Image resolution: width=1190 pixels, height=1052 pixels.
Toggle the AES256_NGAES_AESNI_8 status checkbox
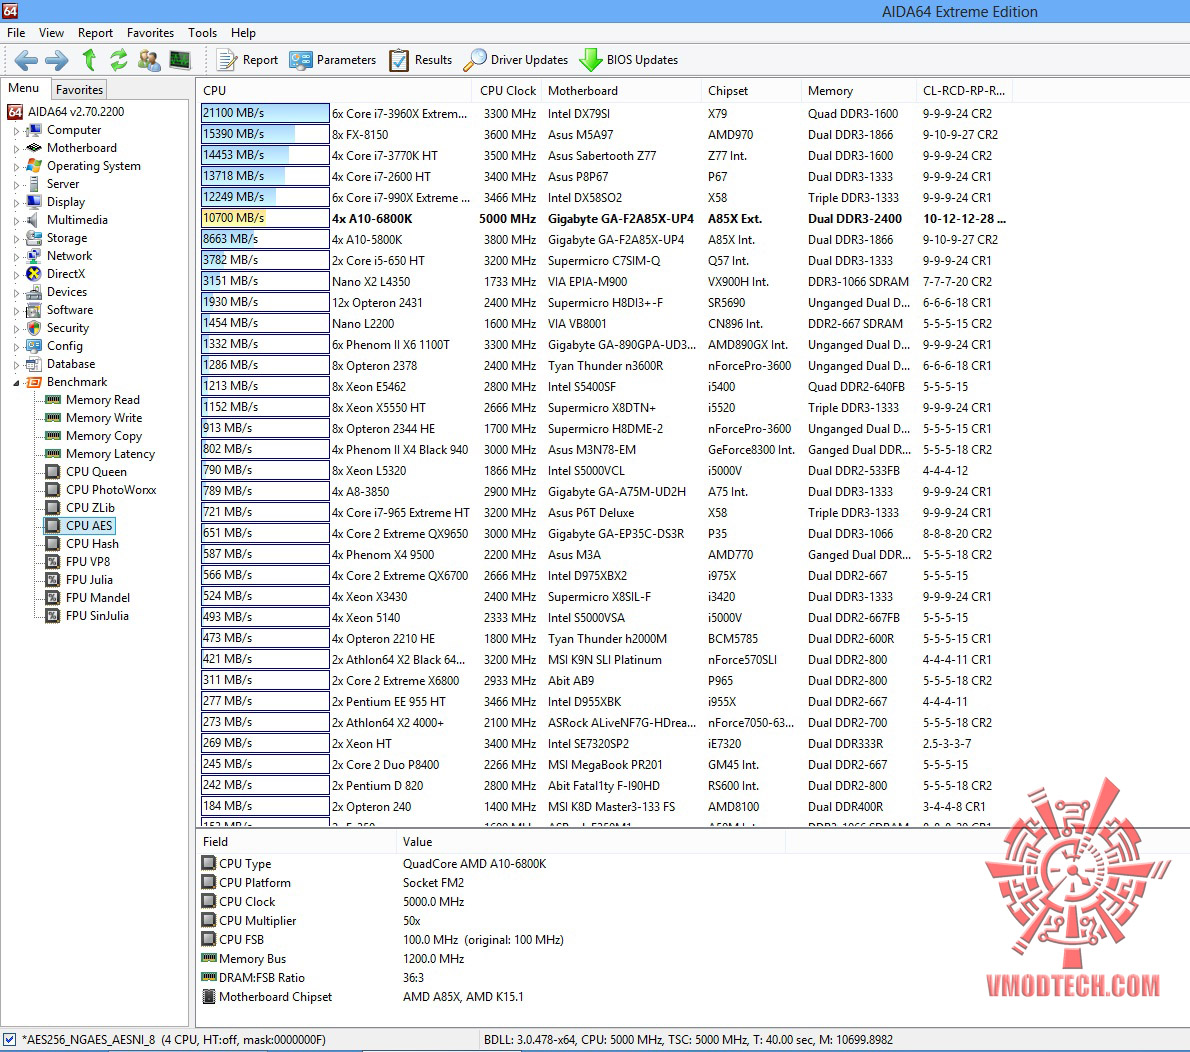(x=9, y=1040)
